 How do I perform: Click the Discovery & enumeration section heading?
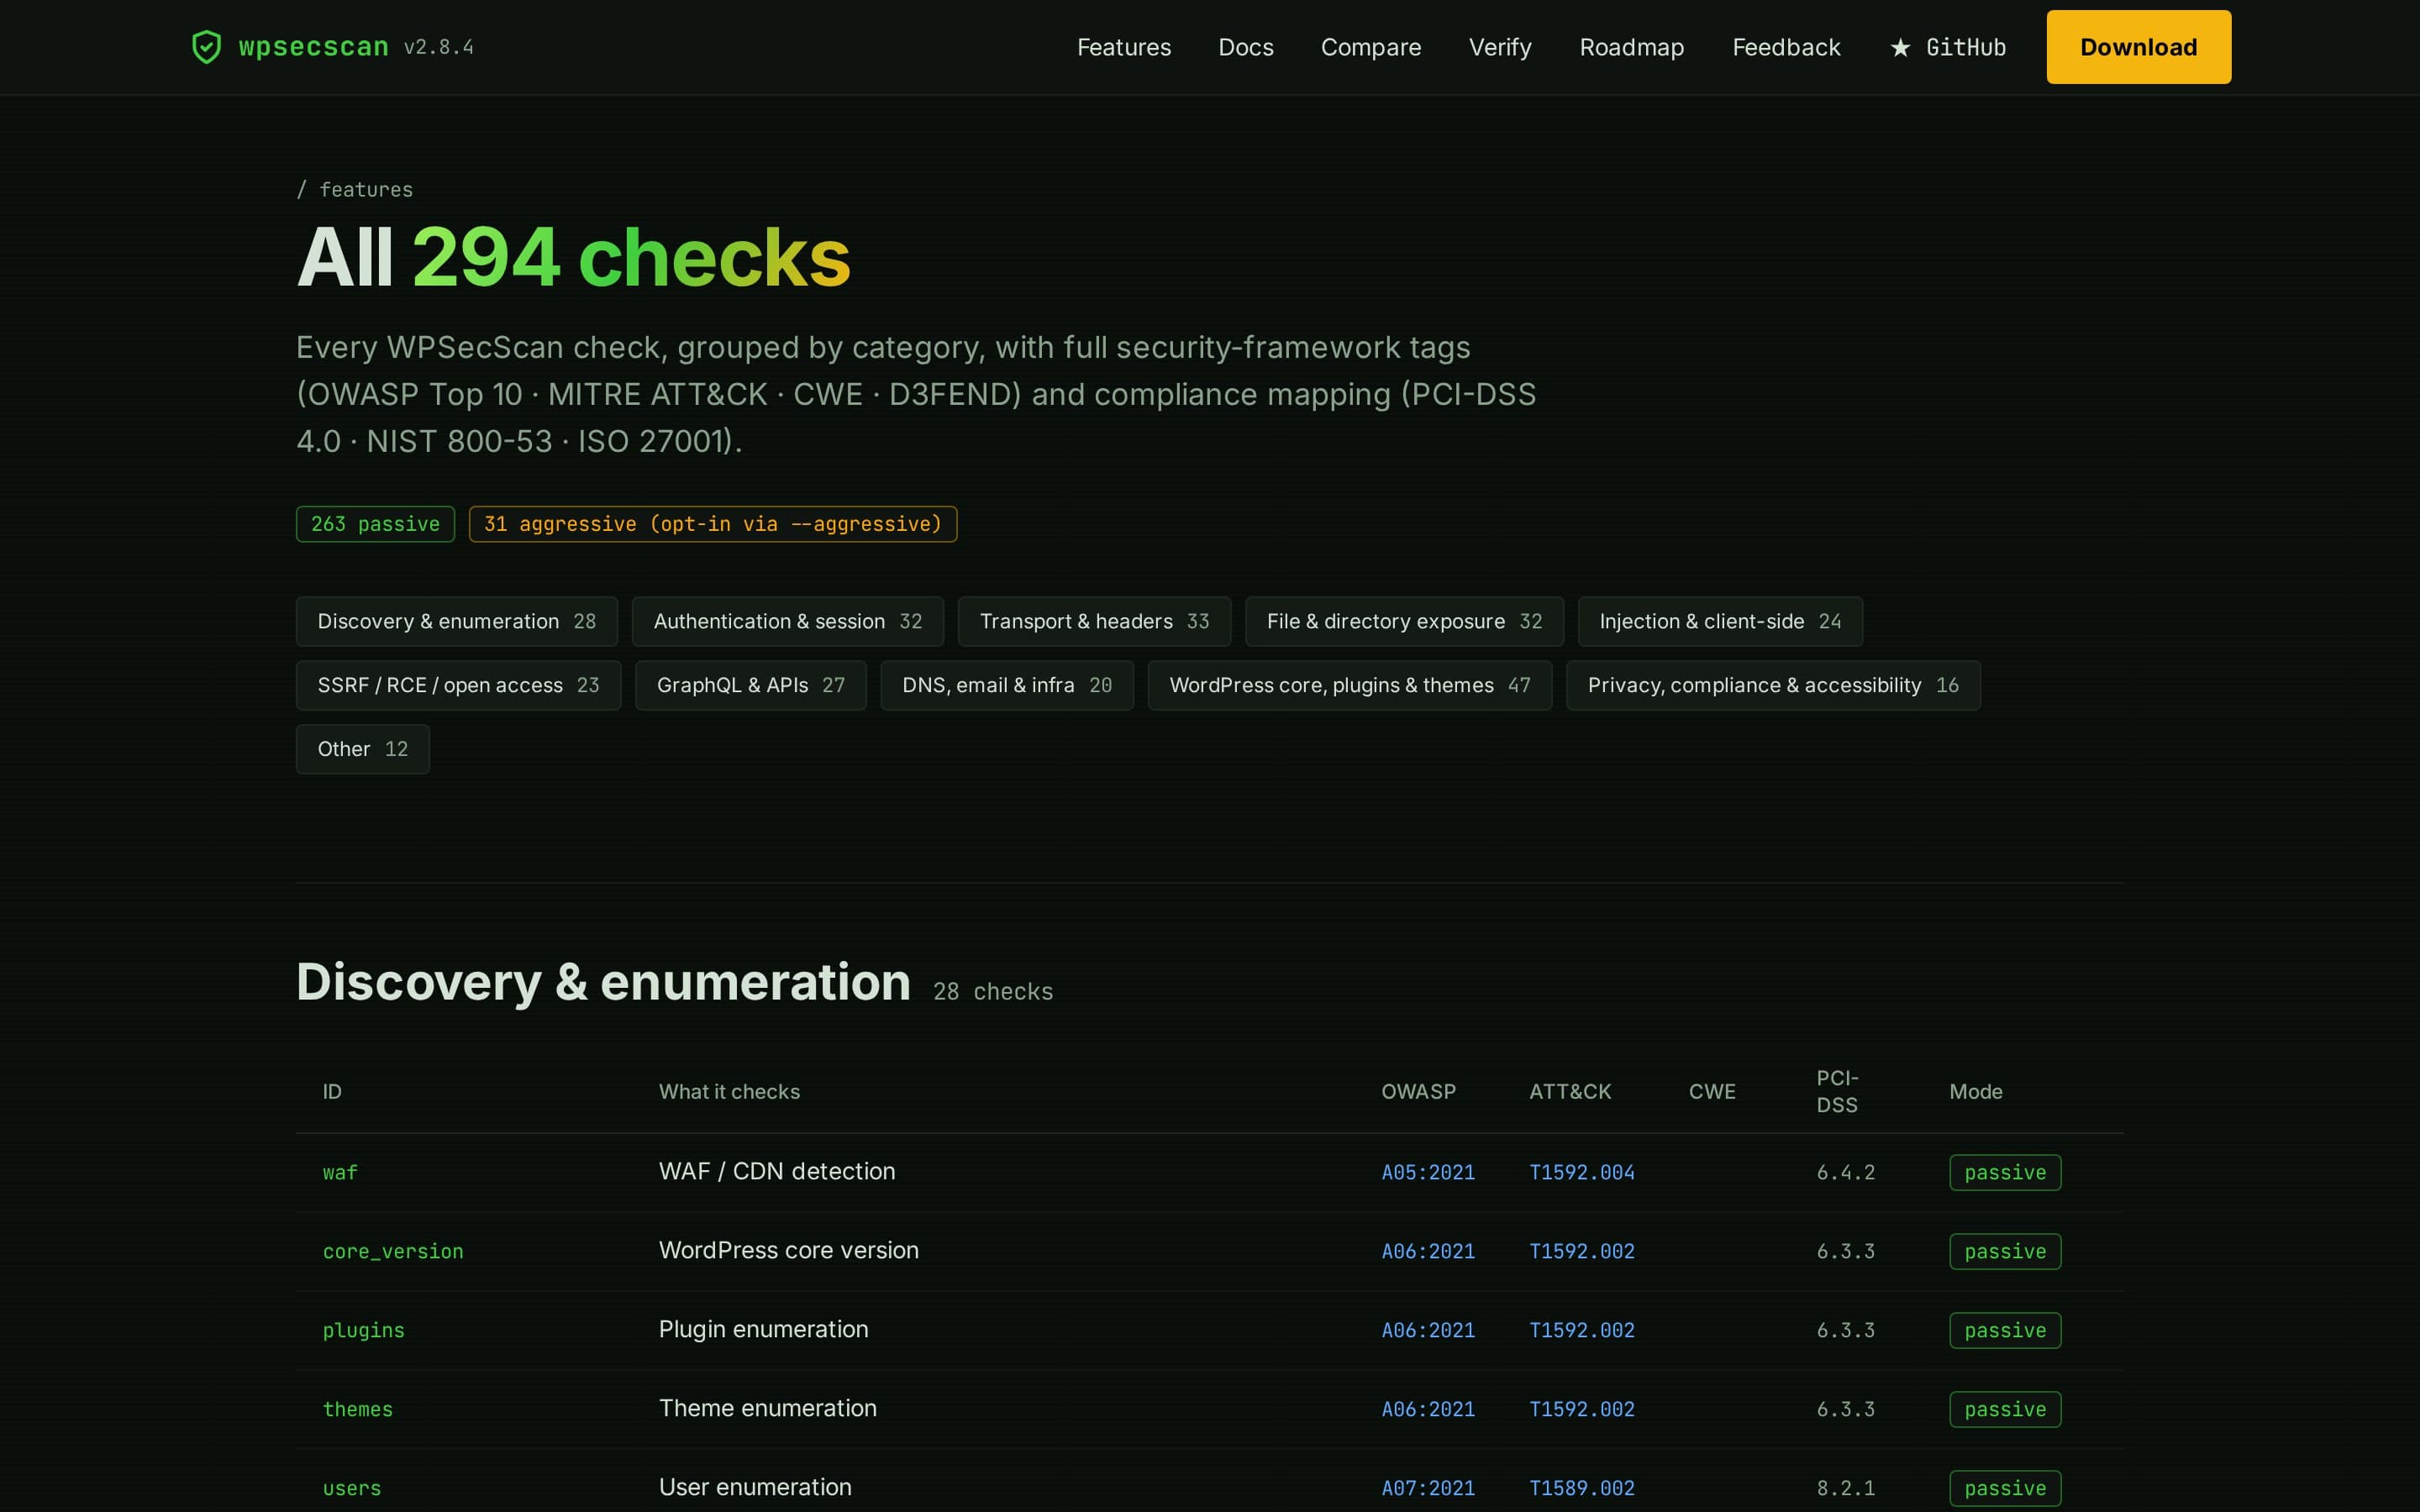click(603, 982)
